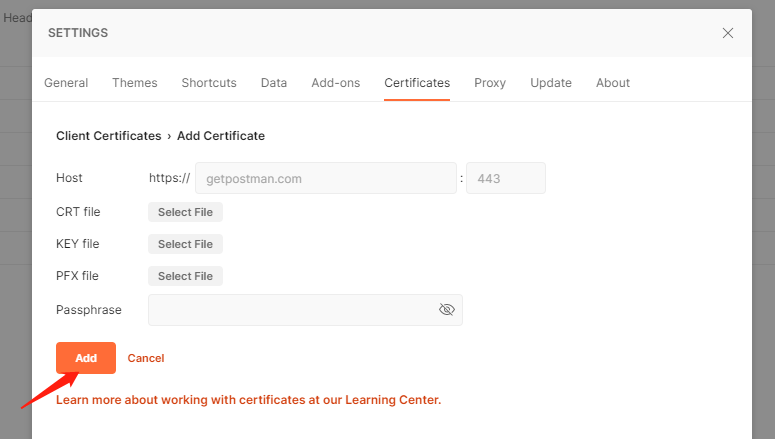Show the About tab
Viewport: 775px width, 439px height.
coord(613,83)
